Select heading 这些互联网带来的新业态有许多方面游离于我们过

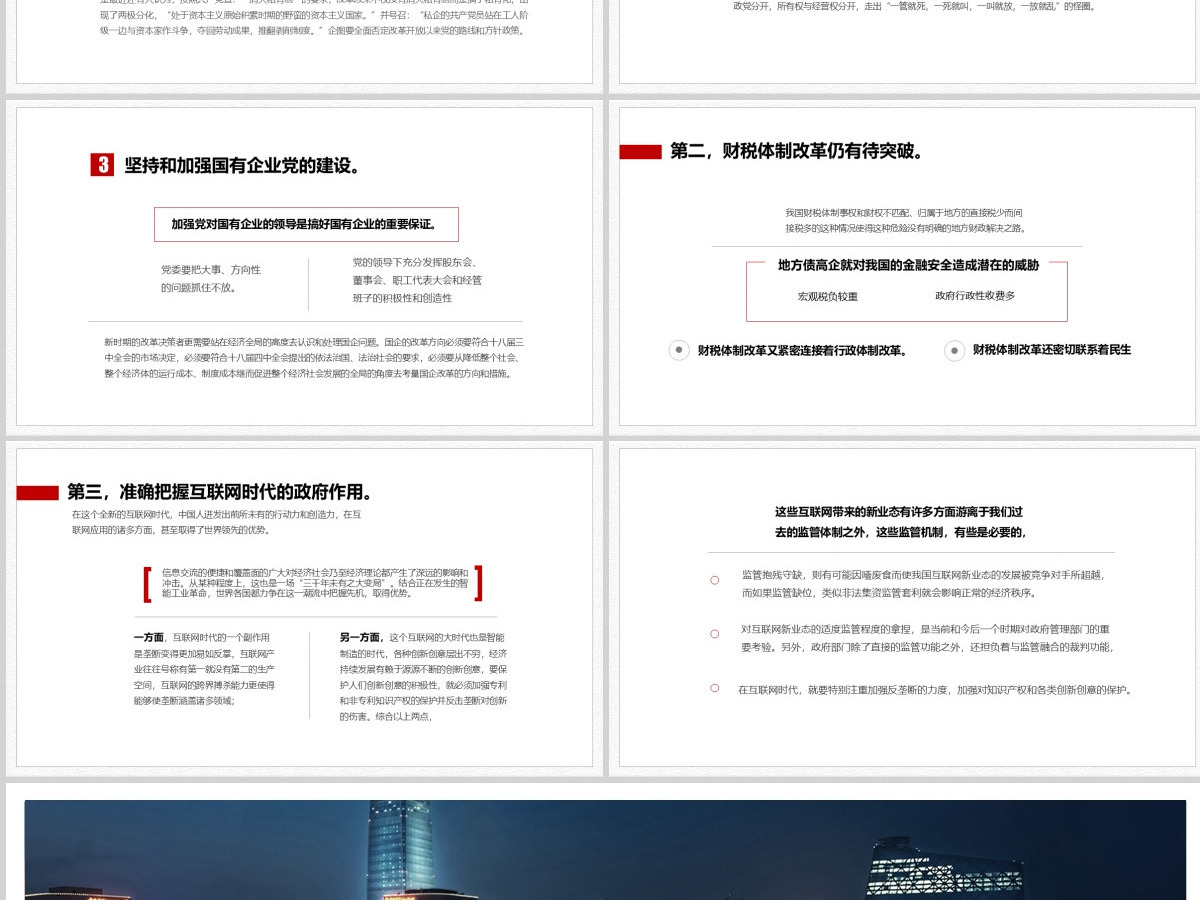click(x=900, y=522)
